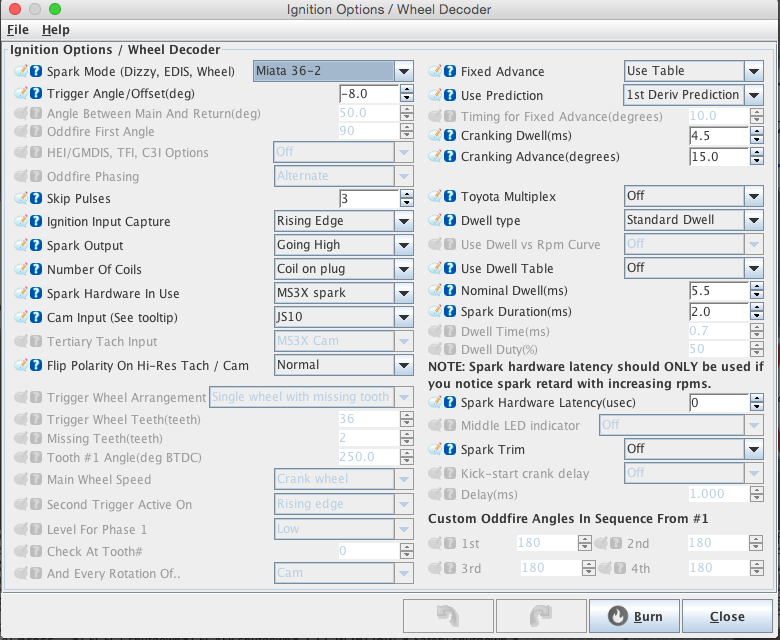Expand the Ignition Input Capture dropdown
The width and height of the screenshot is (780, 640).
pos(344,221)
